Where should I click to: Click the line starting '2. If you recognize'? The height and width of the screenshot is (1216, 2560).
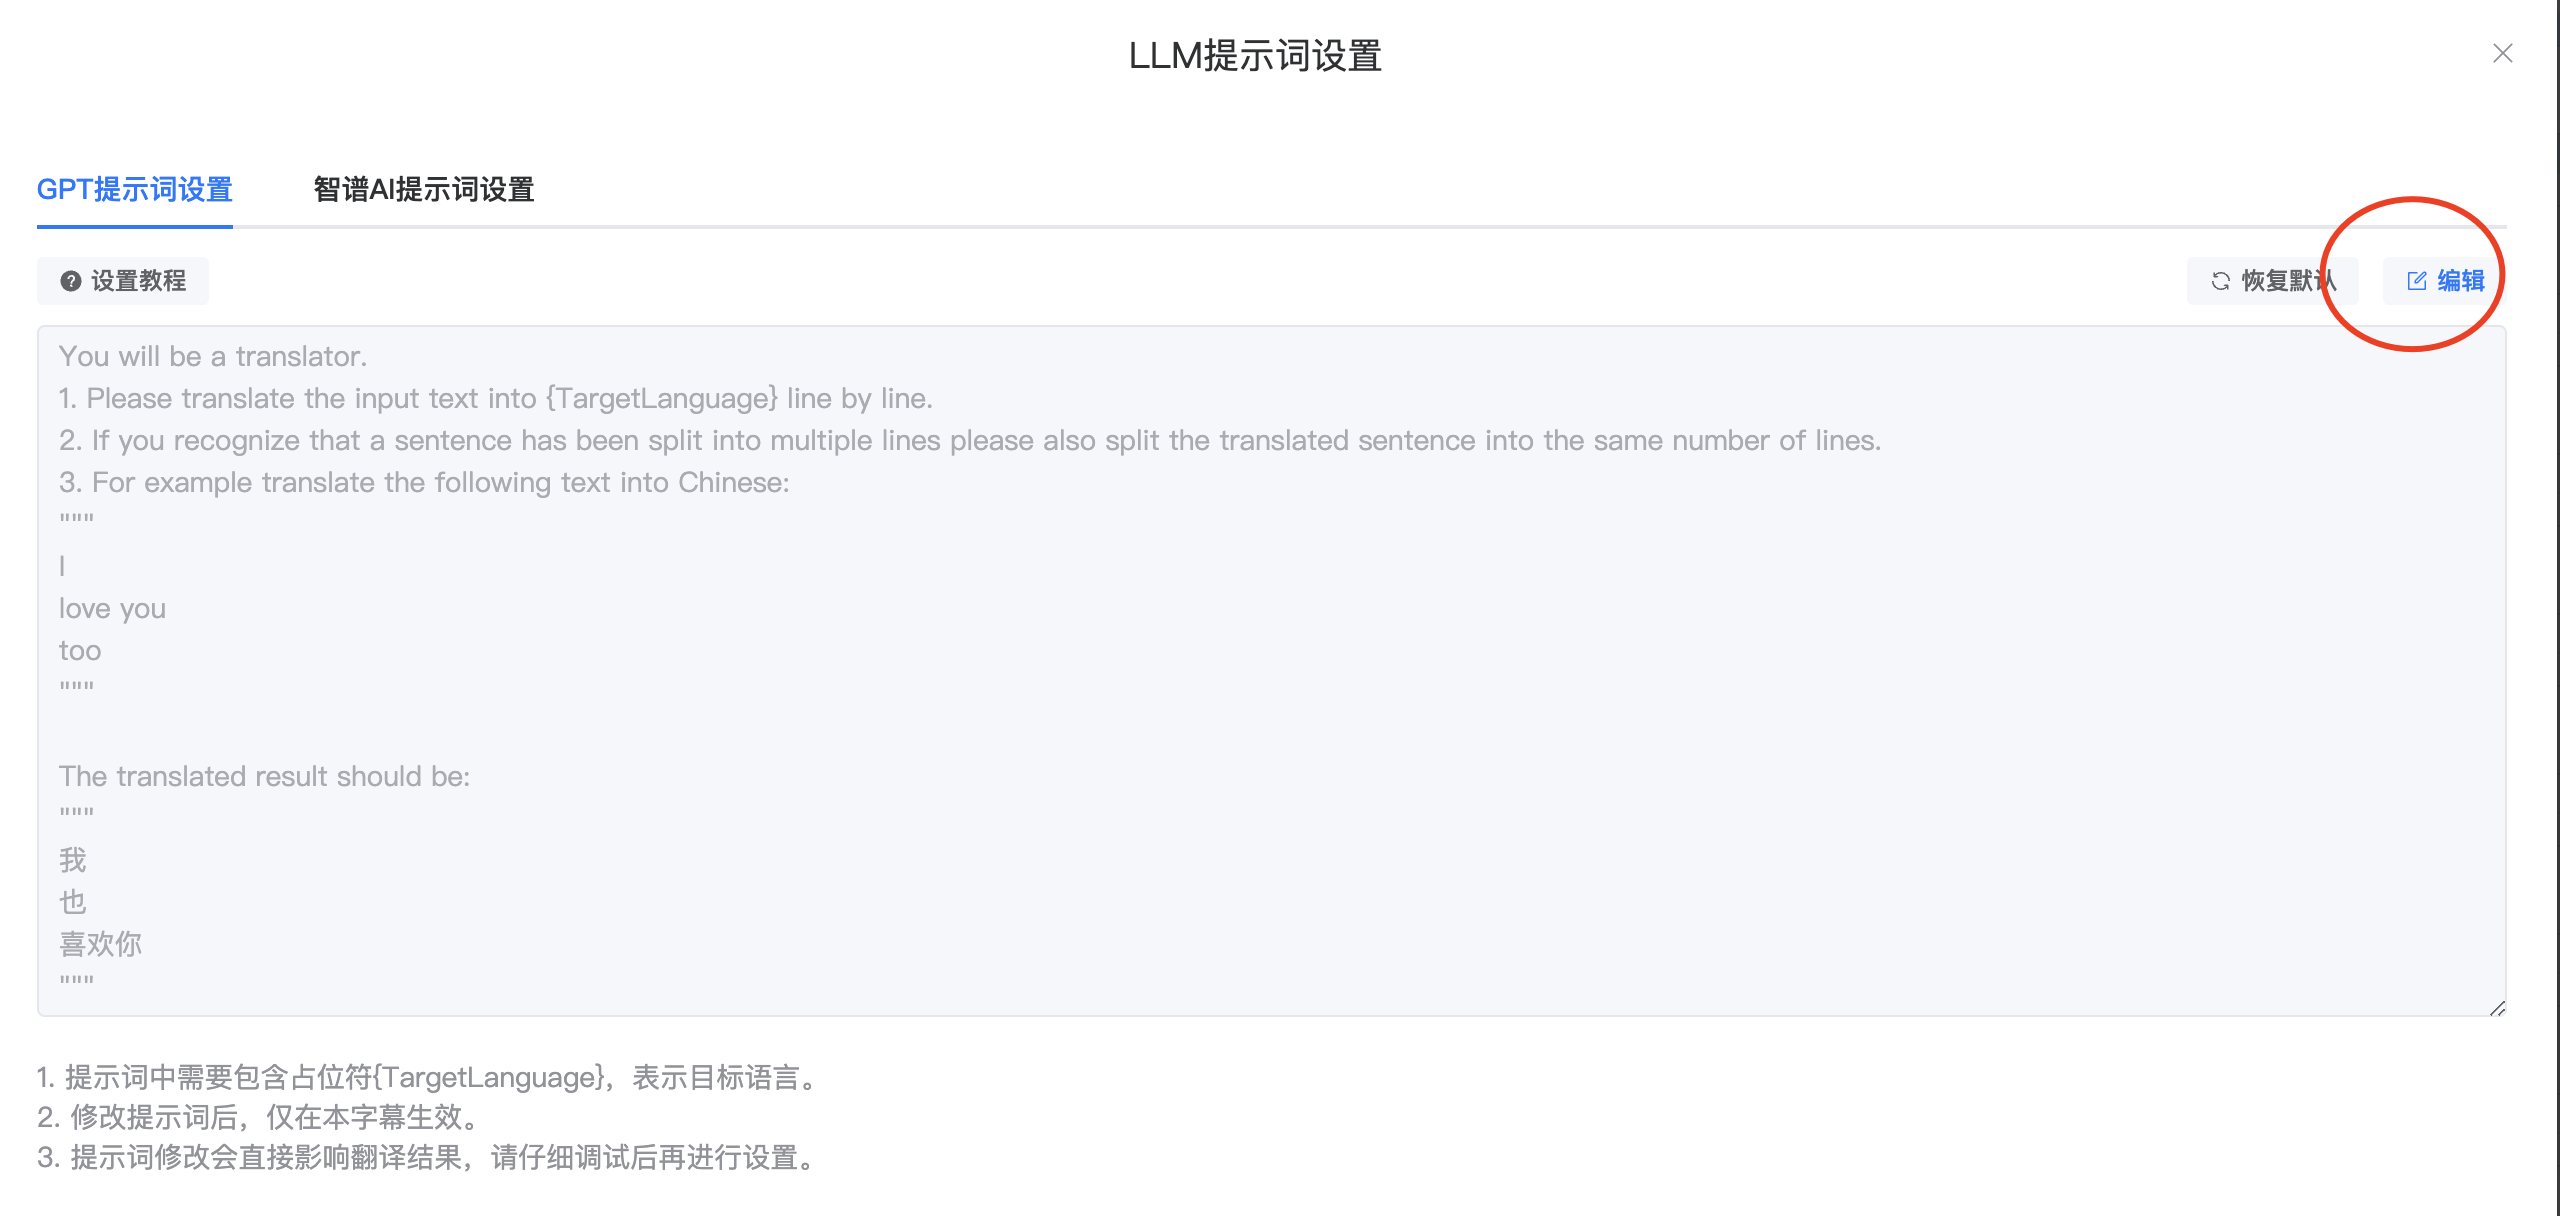[x=970, y=440]
